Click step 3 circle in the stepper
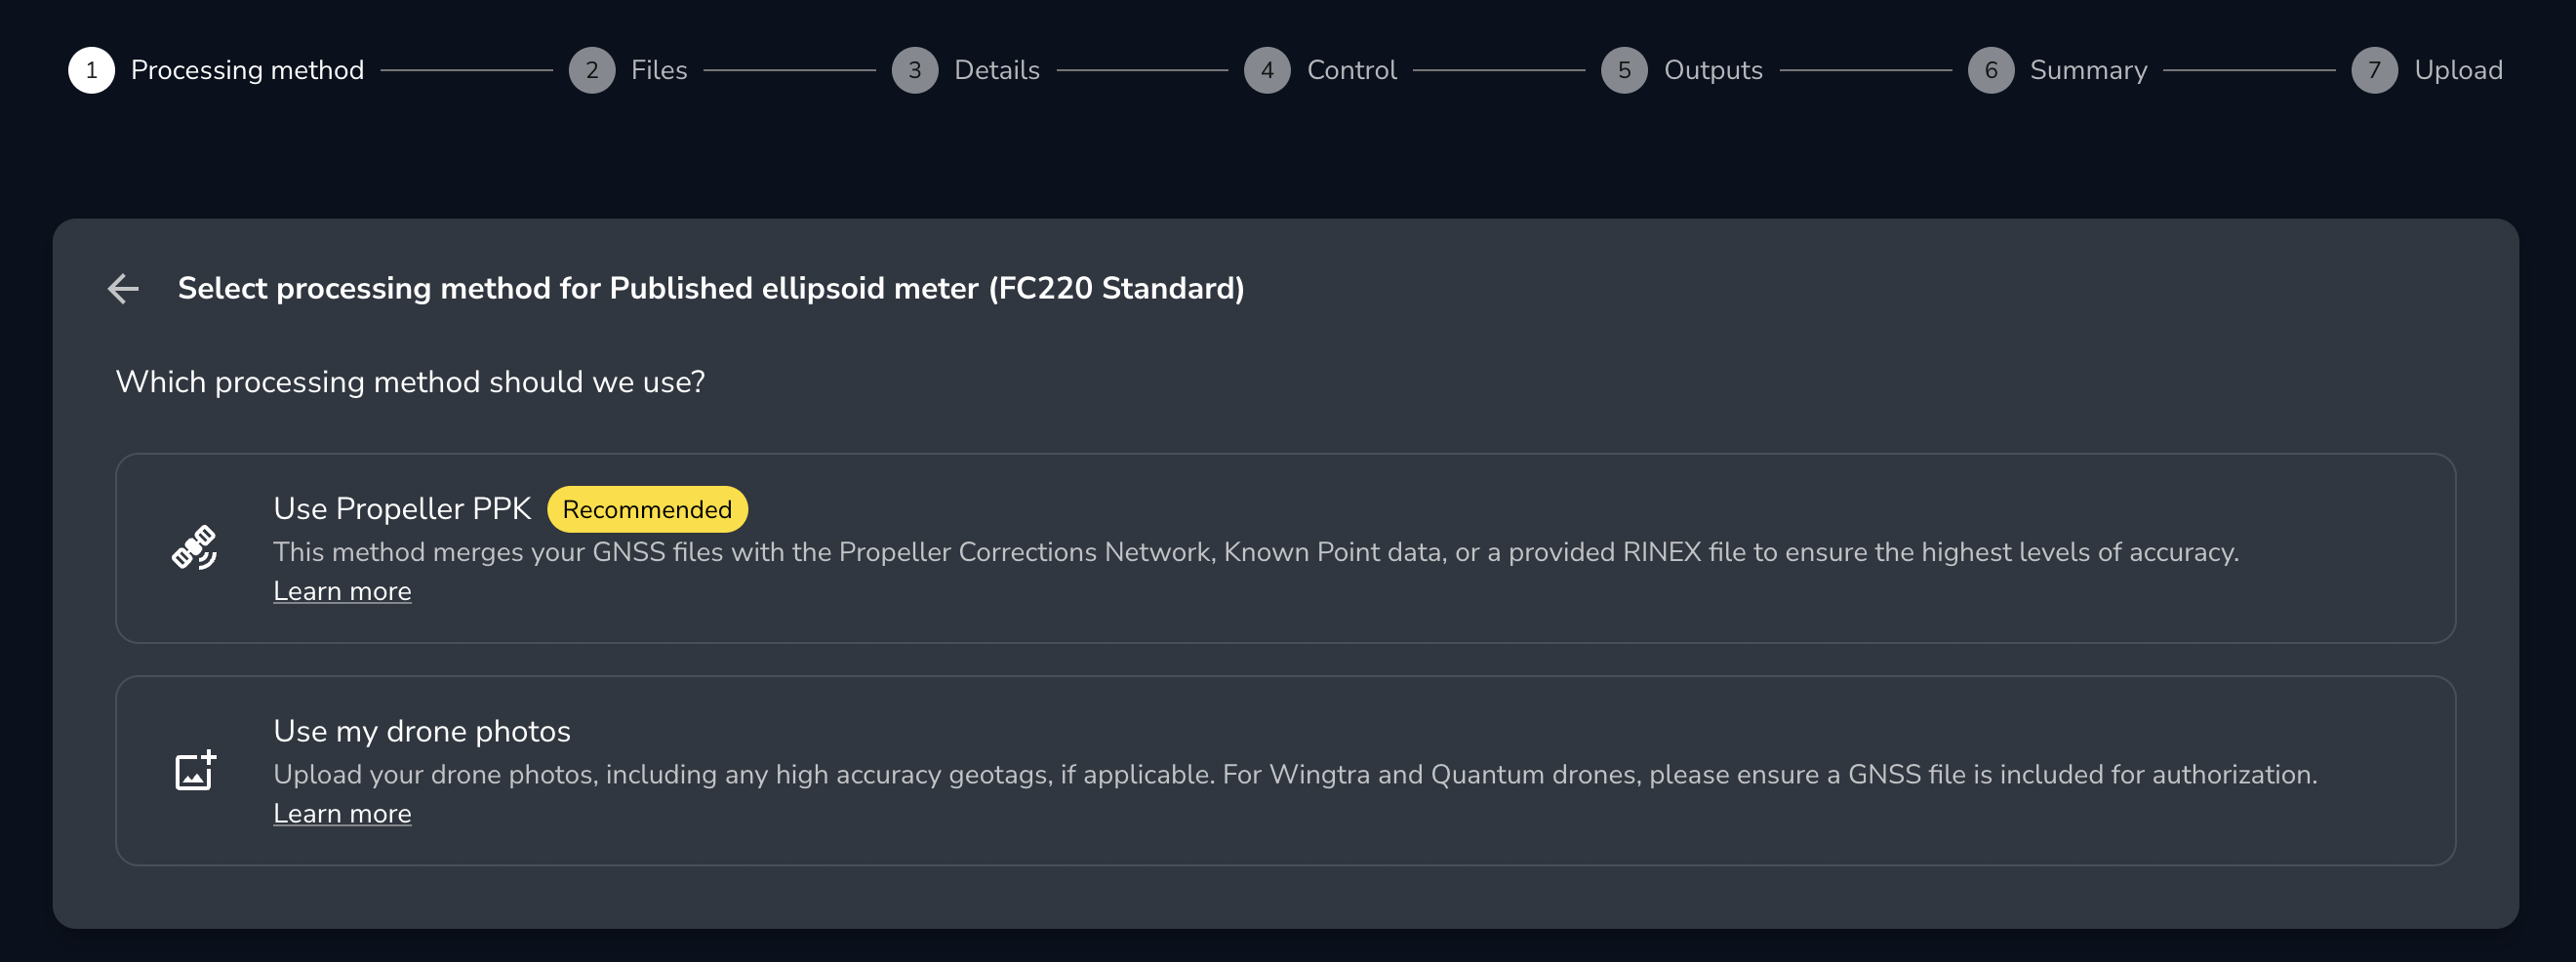 click(x=914, y=70)
